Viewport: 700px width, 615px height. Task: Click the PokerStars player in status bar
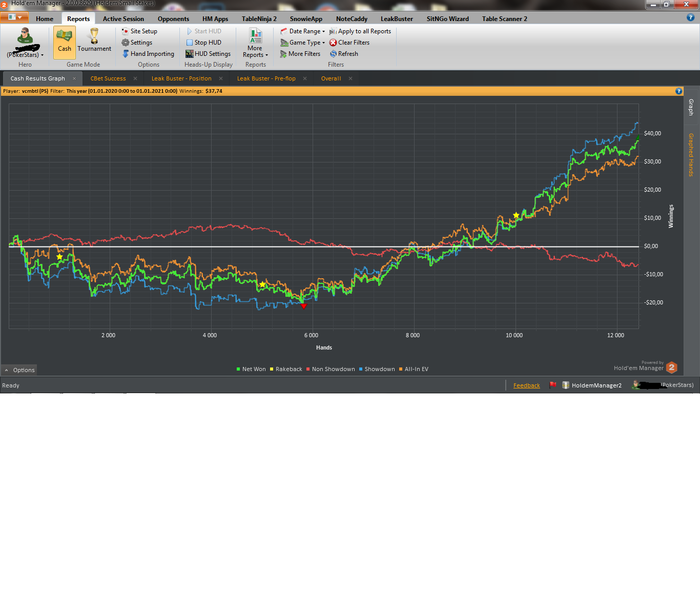tap(663, 385)
